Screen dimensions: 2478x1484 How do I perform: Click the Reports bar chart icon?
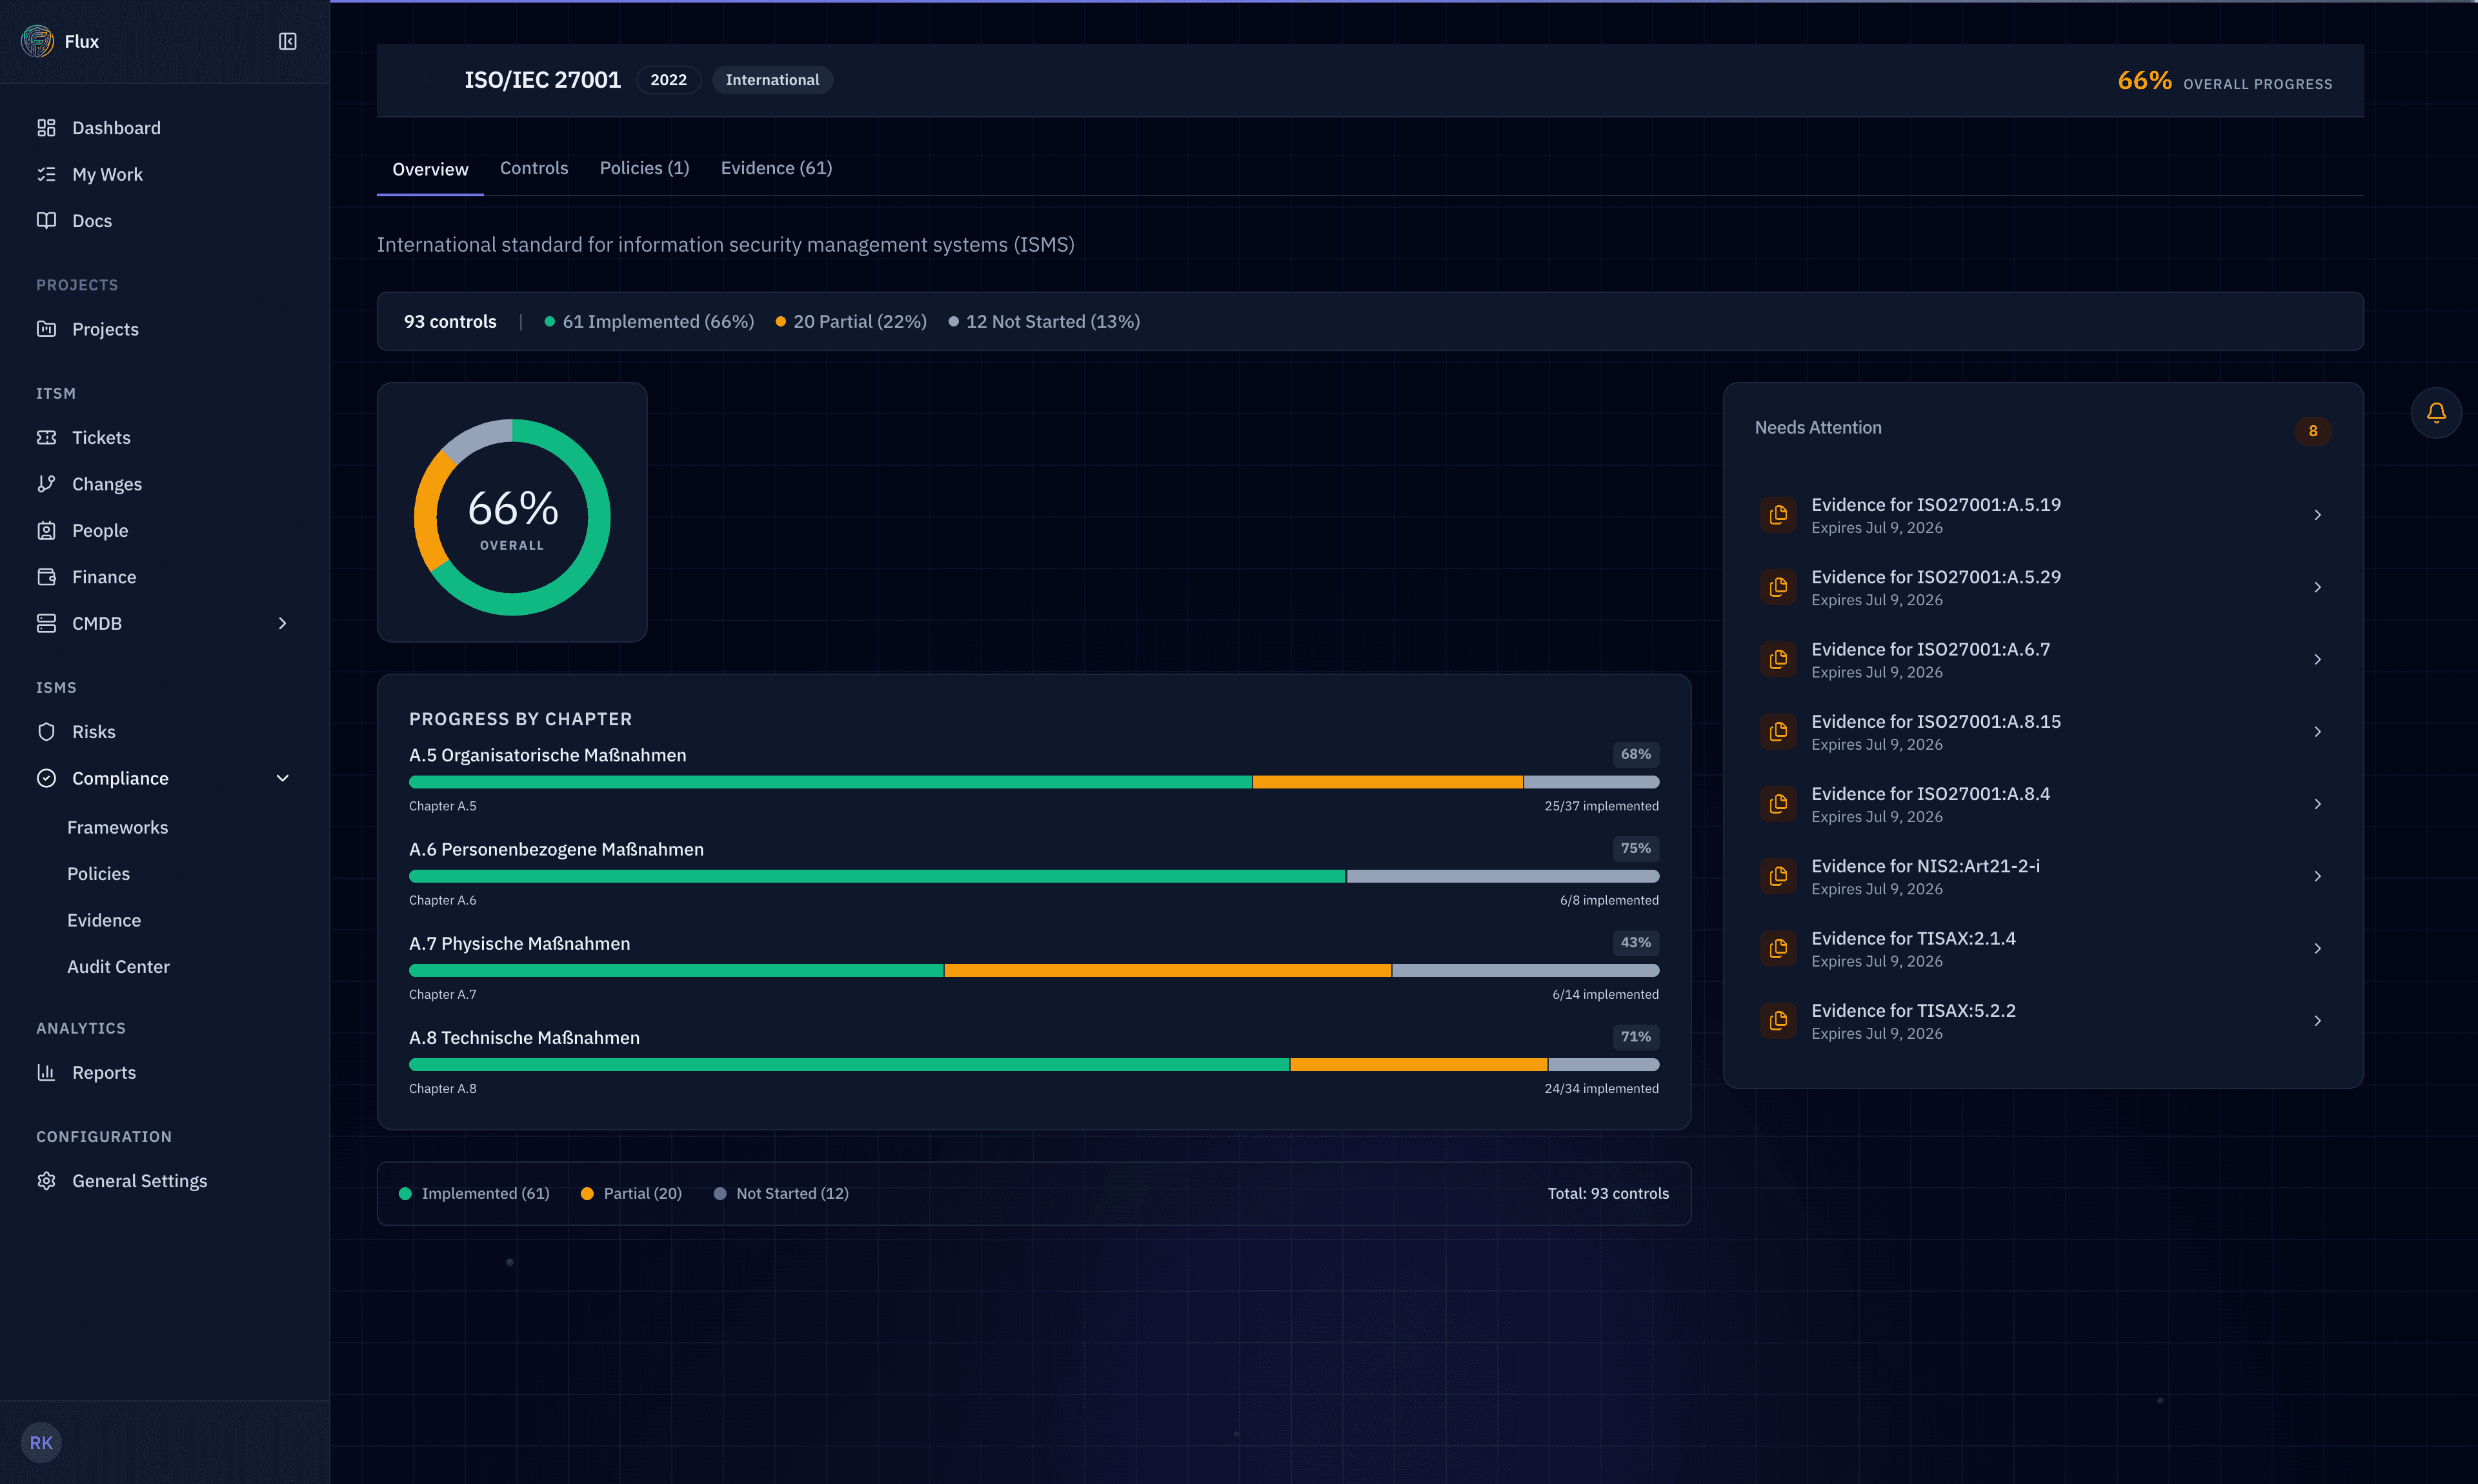tap(46, 1072)
